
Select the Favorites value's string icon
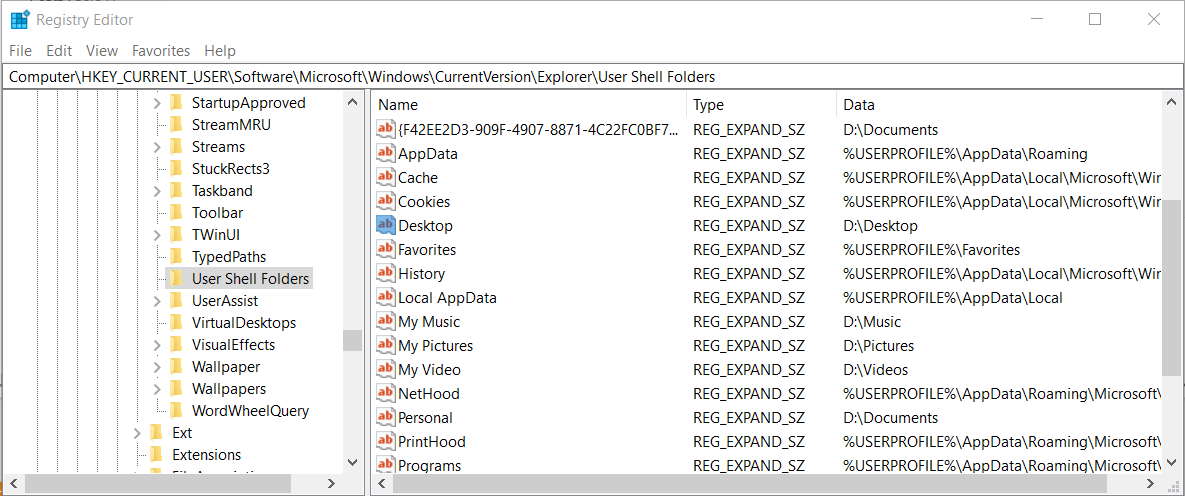(x=385, y=250)
